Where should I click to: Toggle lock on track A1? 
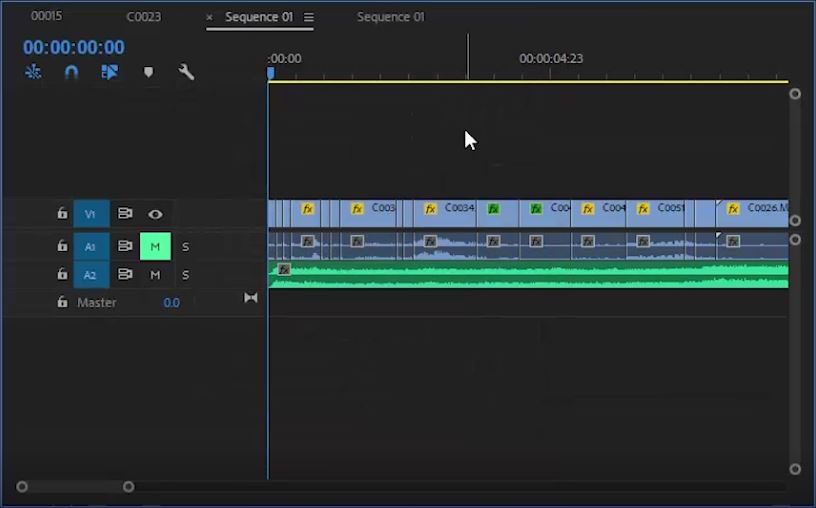[62, 246]
